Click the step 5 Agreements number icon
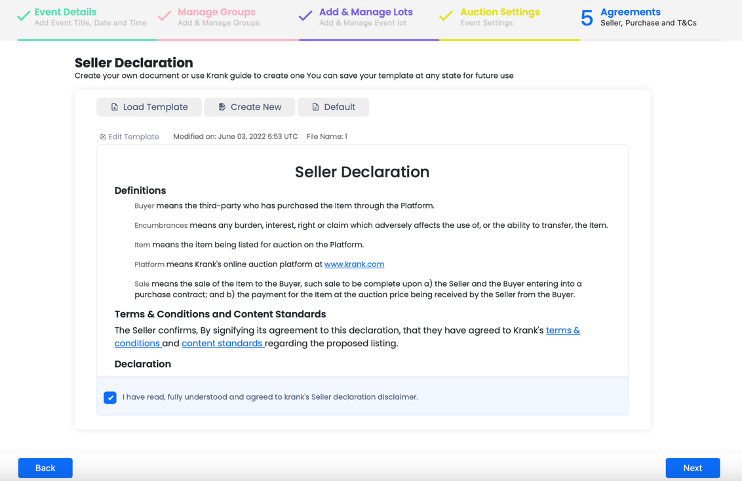Screen dimensions: 742x482 (587, 17)
